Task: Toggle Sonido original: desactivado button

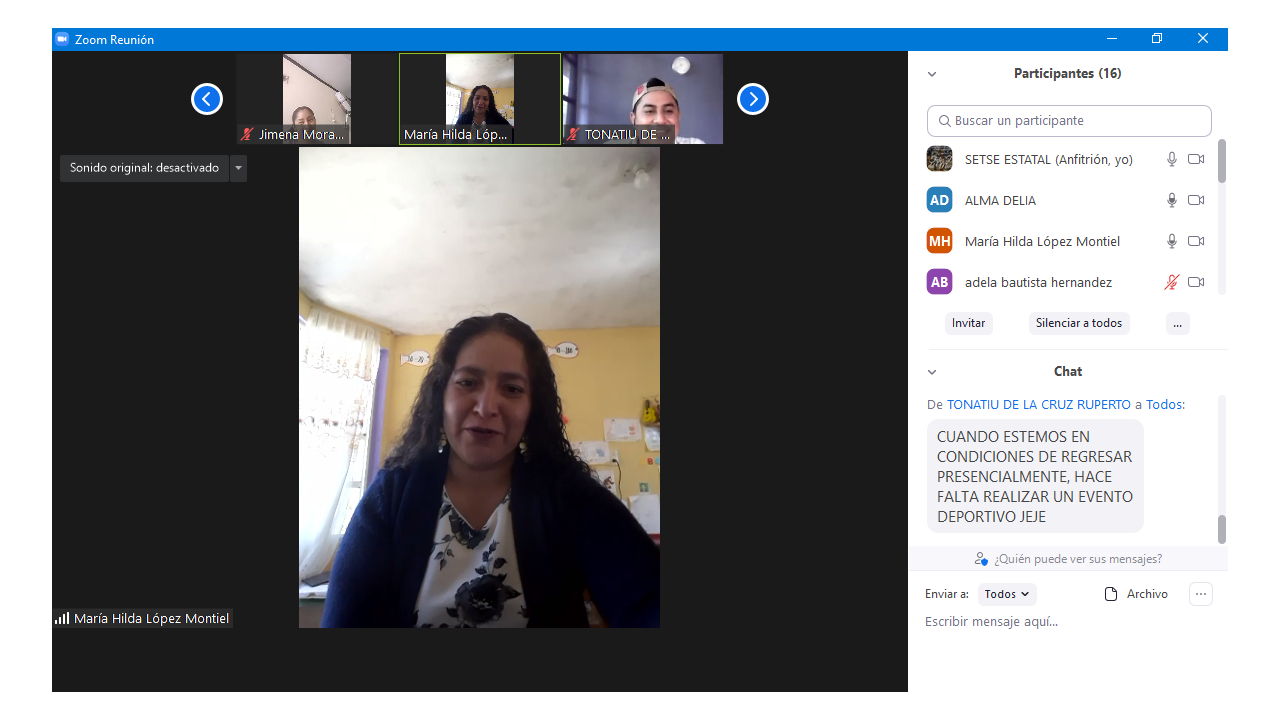Action: click(x=144, y=168)
